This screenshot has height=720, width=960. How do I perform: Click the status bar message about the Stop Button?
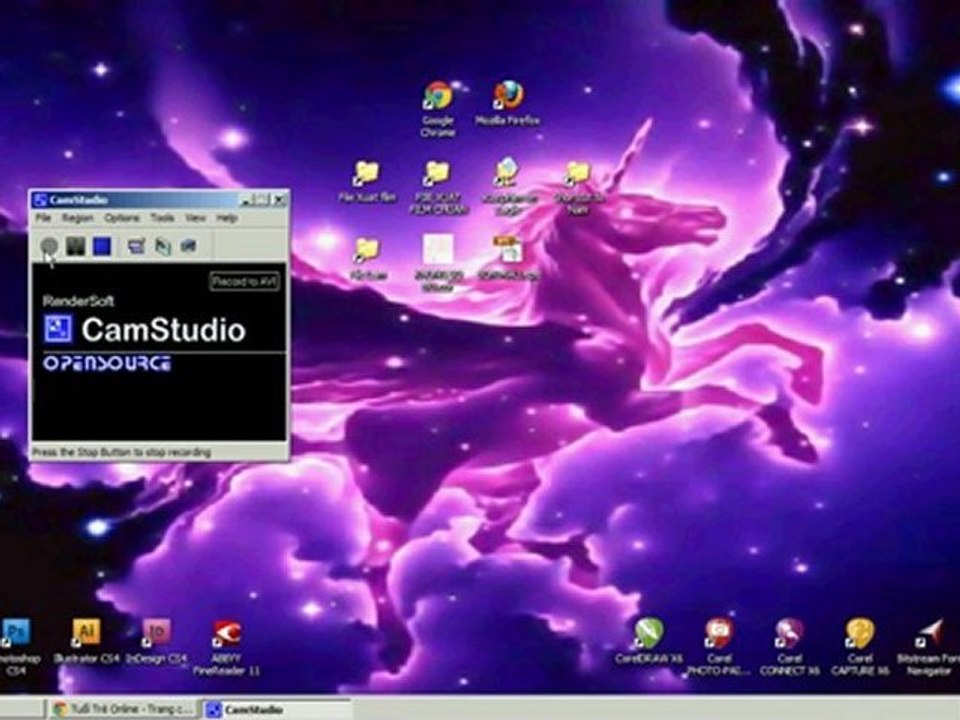[x=121, y=452]
